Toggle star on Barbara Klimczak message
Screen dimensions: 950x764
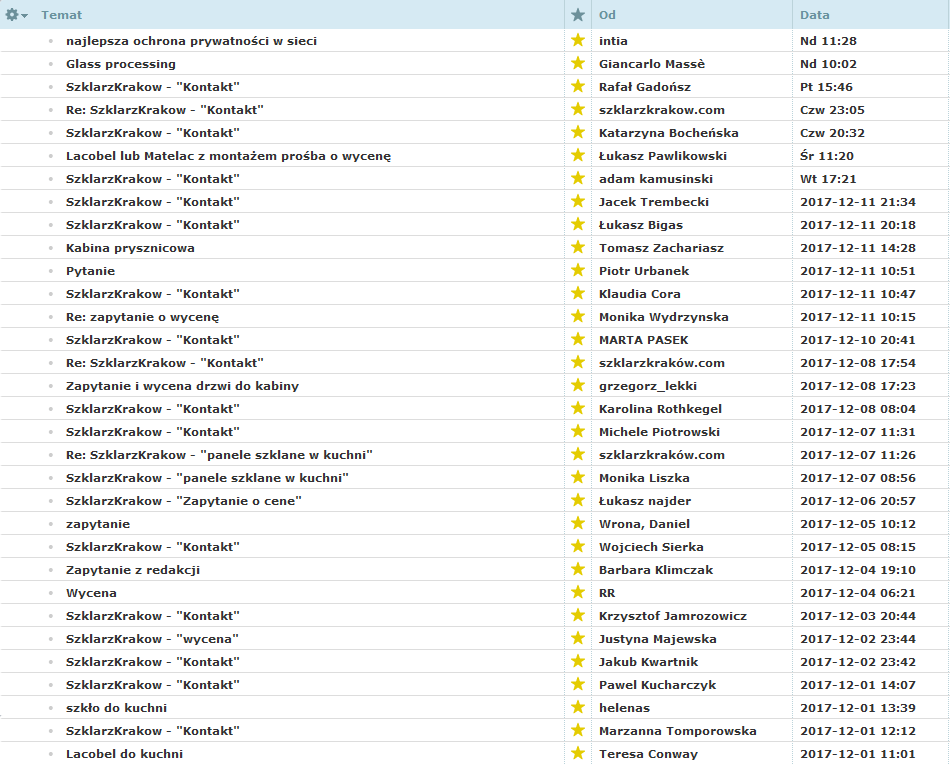[x=578, y=570]
